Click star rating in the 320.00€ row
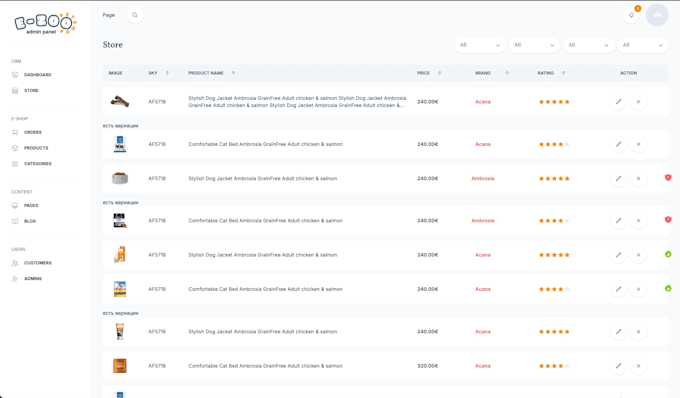 (554, 366)
